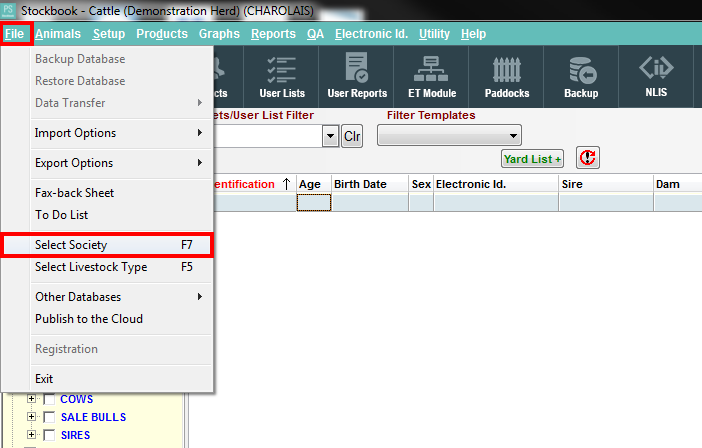Expand the SALE BULLS tree node
This screenshot has height=448, width=702.
coord(31,417)
